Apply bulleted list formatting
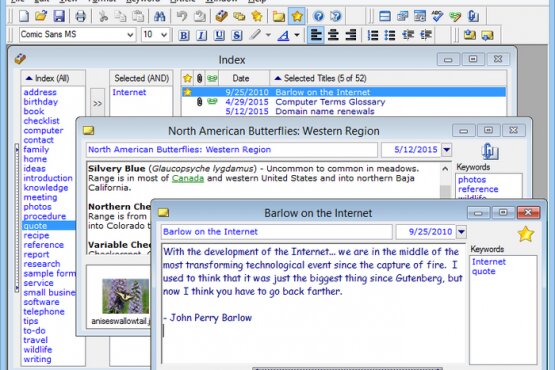The image size is (555, 370). click(390, 35)
